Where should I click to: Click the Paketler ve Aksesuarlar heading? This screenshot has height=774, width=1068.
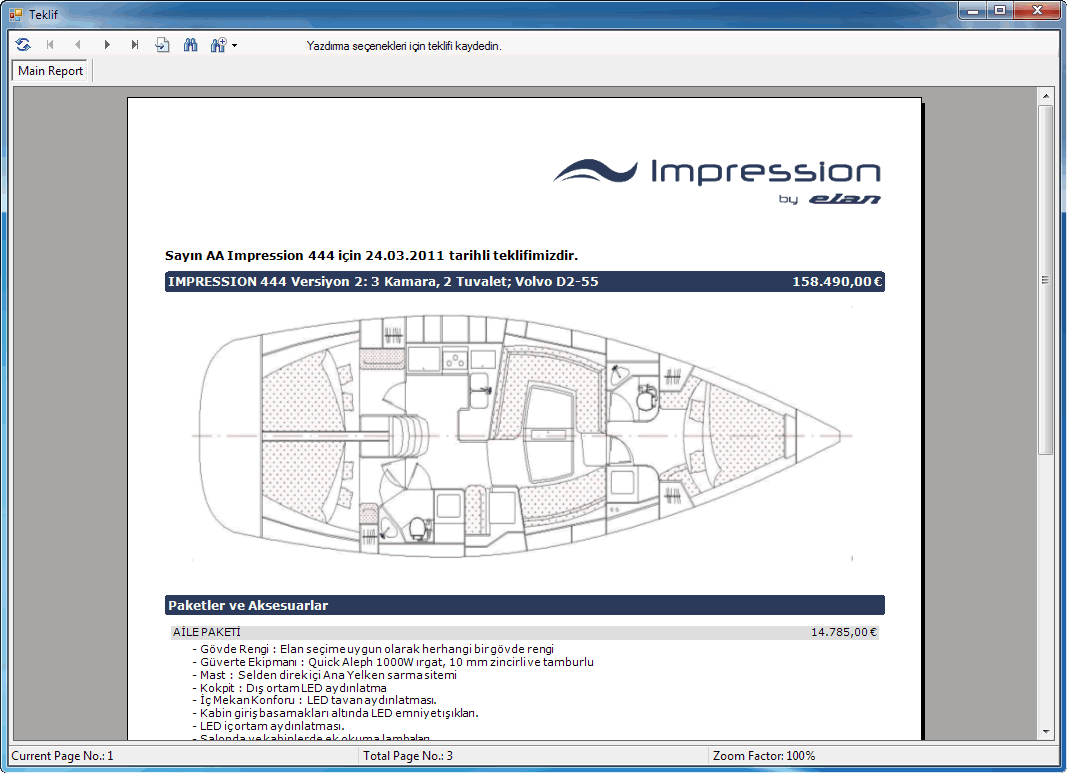coord(248,605)
